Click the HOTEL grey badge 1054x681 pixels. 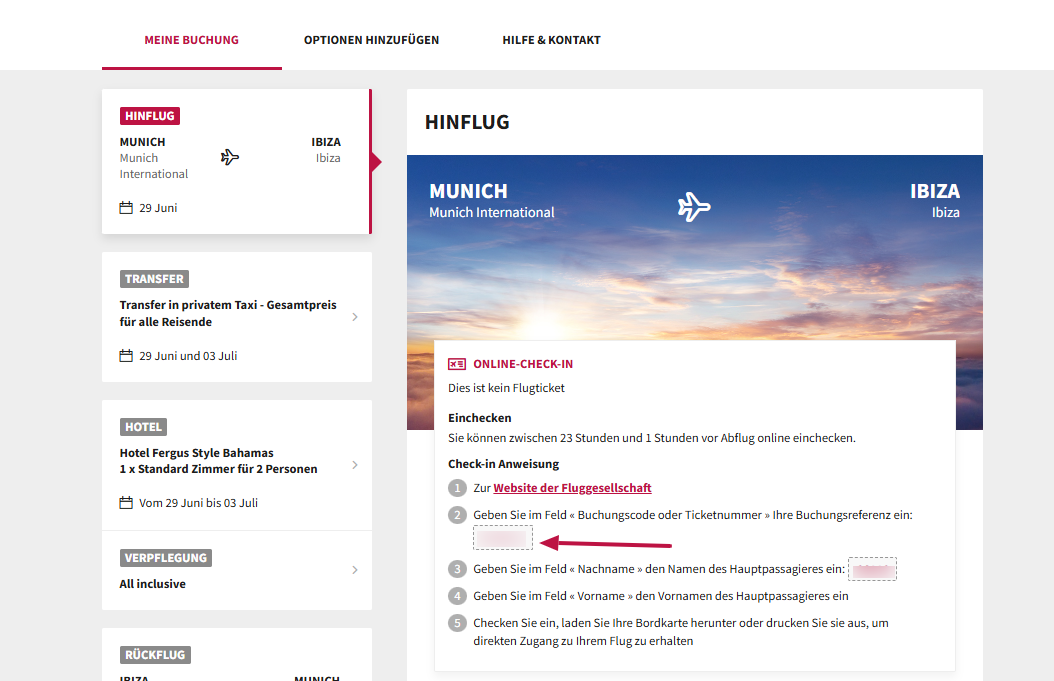(144, 427)
